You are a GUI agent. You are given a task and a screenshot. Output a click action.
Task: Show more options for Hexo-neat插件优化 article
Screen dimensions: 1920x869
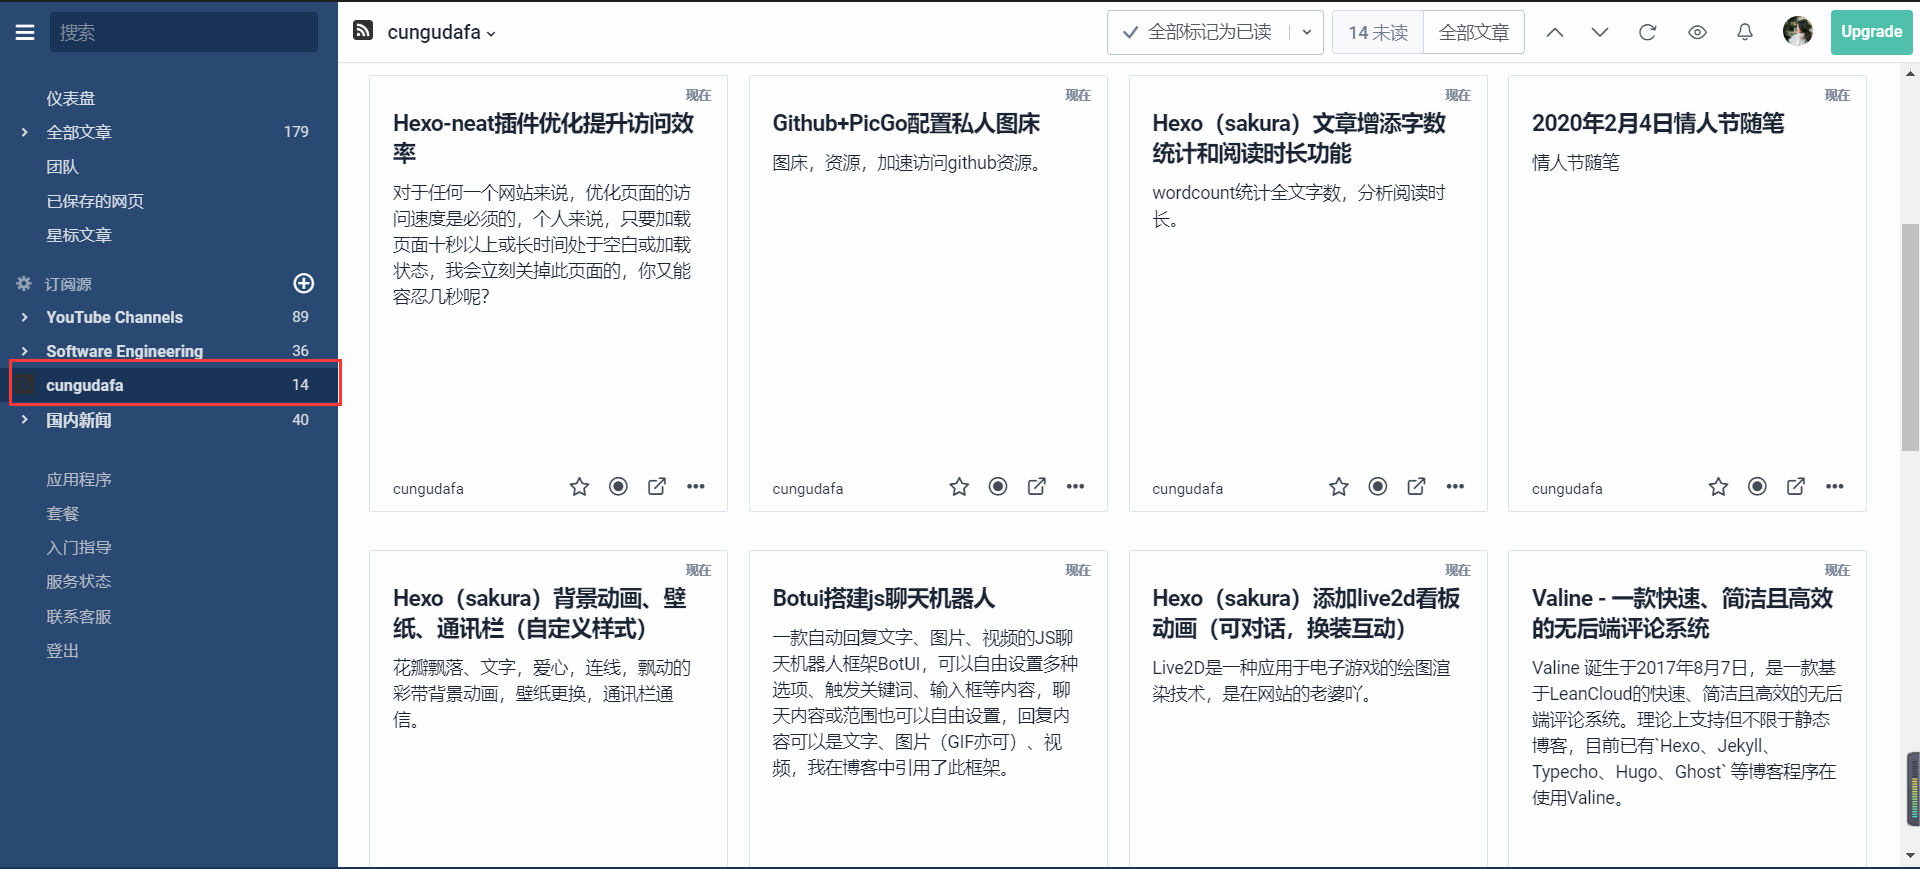pos(696,487)
